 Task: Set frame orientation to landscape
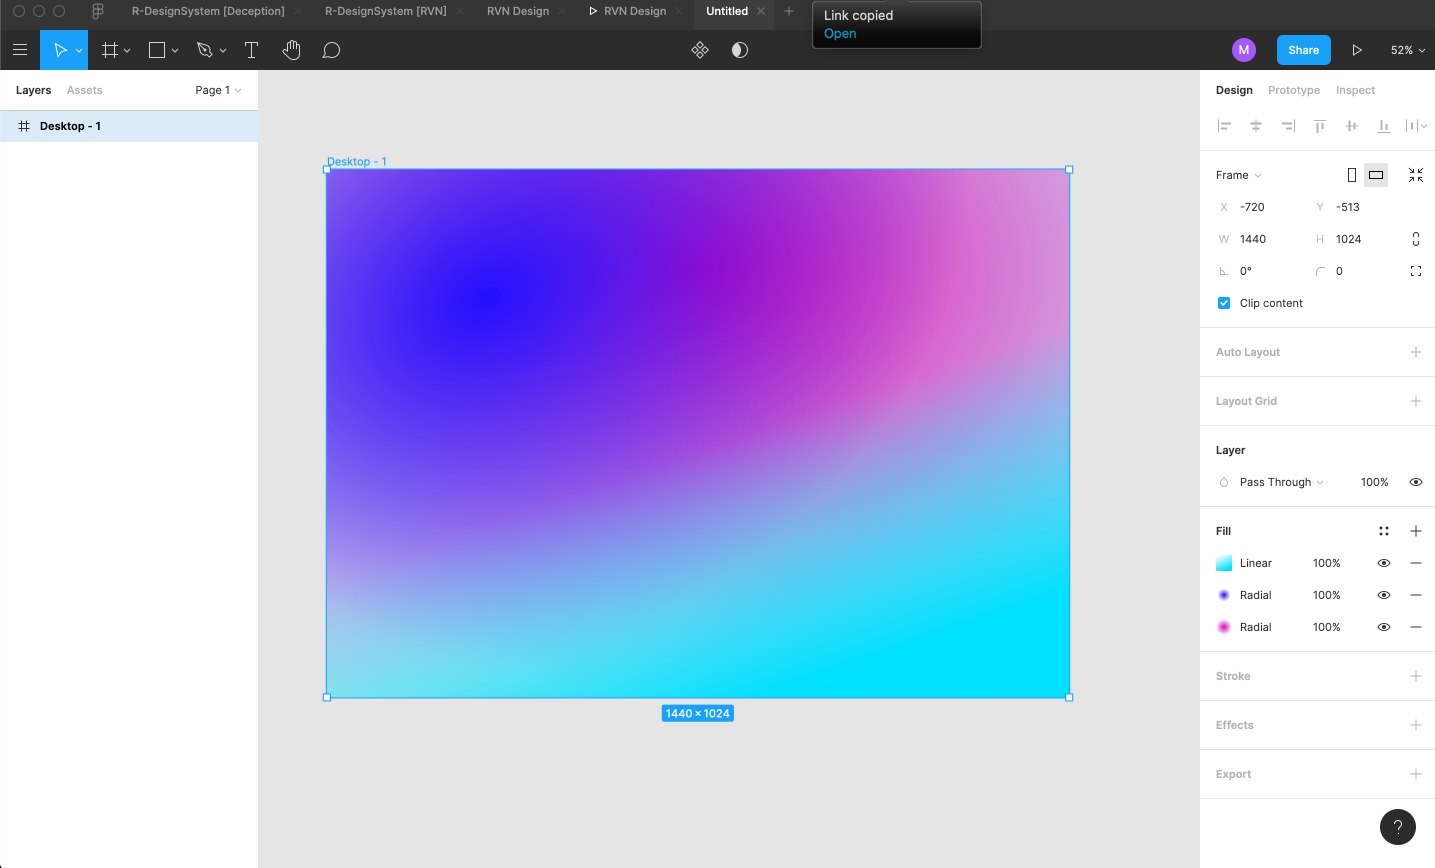tap(1376, 175)
